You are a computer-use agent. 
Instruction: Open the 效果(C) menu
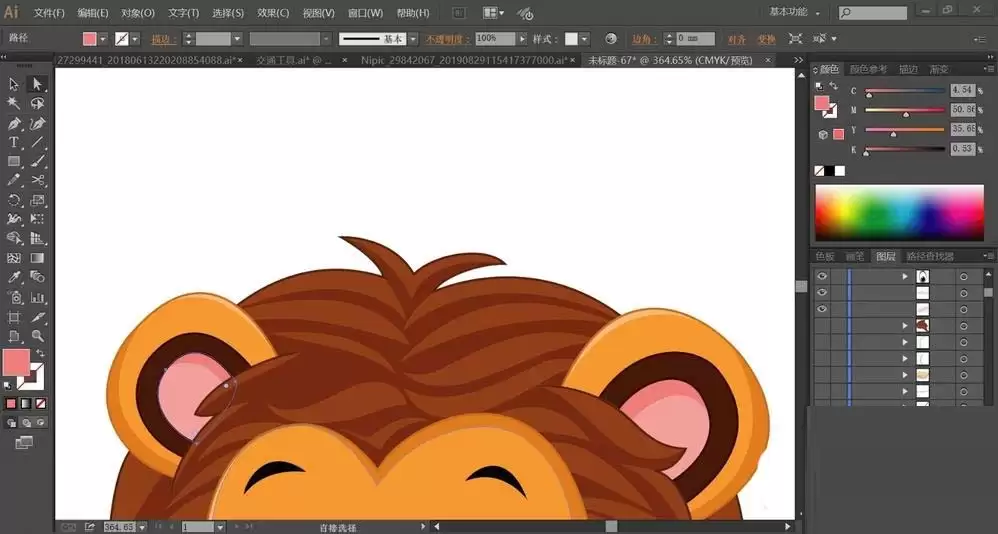273,13
